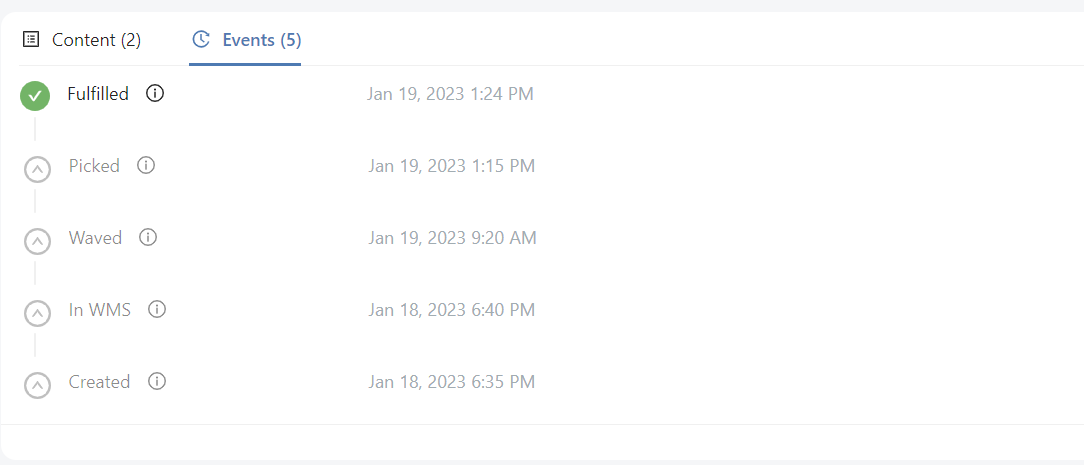Click the clock icon on Events tab
Image resolution: width=1084 pixels, height=465 pixels.
pos(201,40)
